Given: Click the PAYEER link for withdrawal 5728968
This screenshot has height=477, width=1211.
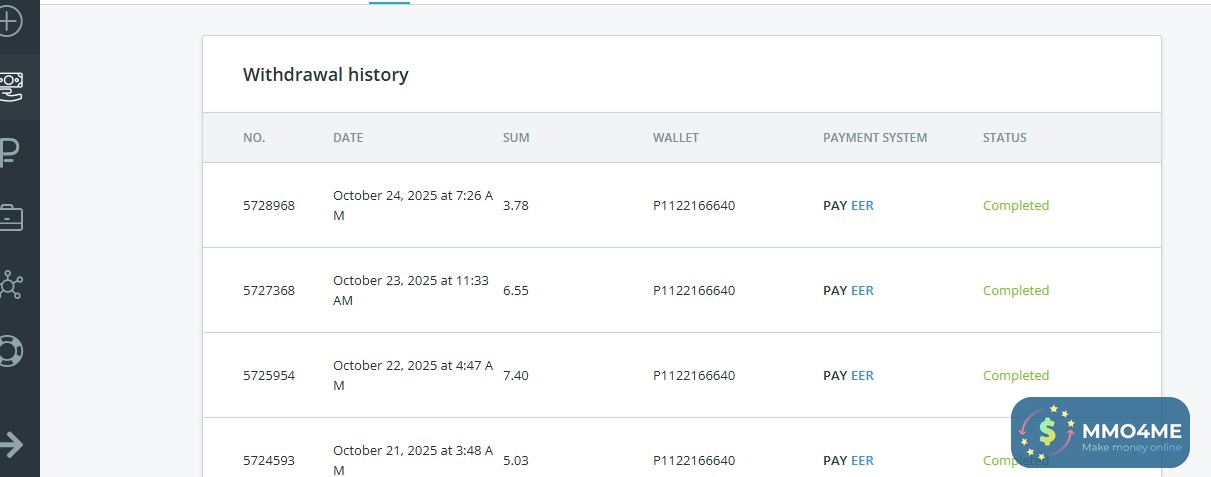Looking at the screenshot, I should pyautogui.click(x=848, y=206).
